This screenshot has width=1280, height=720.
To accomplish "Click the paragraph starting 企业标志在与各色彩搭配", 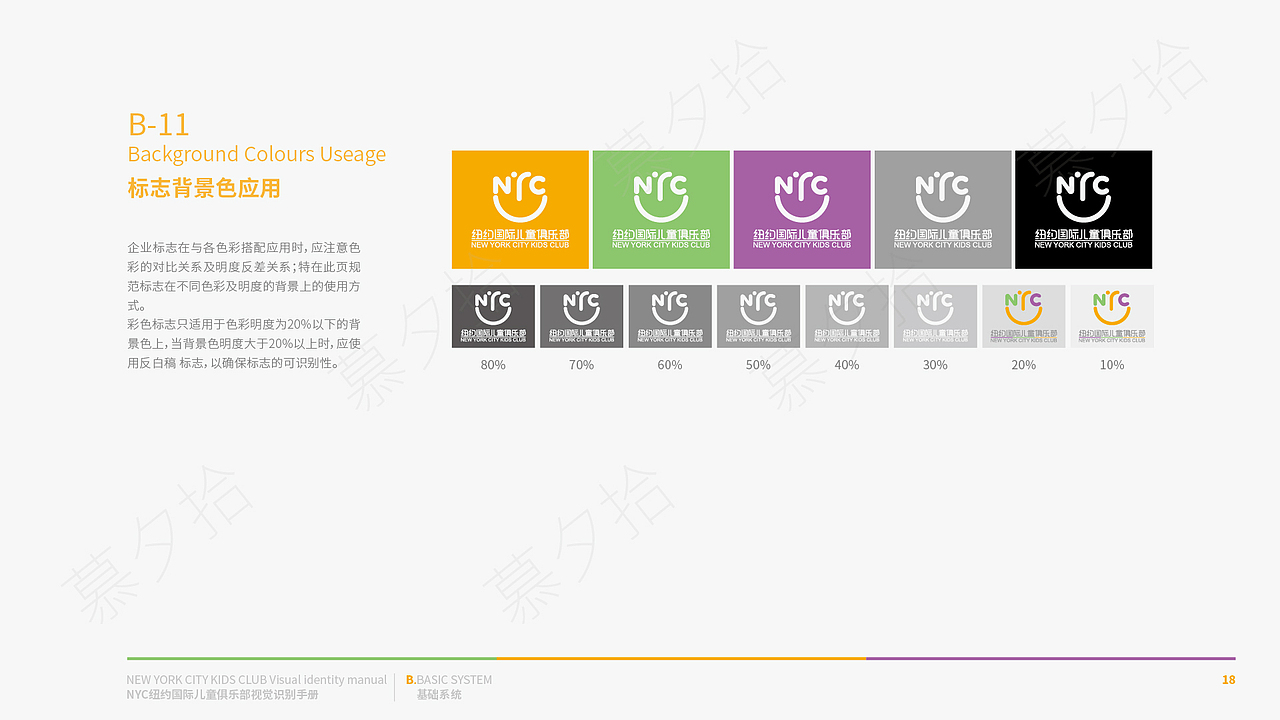I will click(x=244, y=276).
